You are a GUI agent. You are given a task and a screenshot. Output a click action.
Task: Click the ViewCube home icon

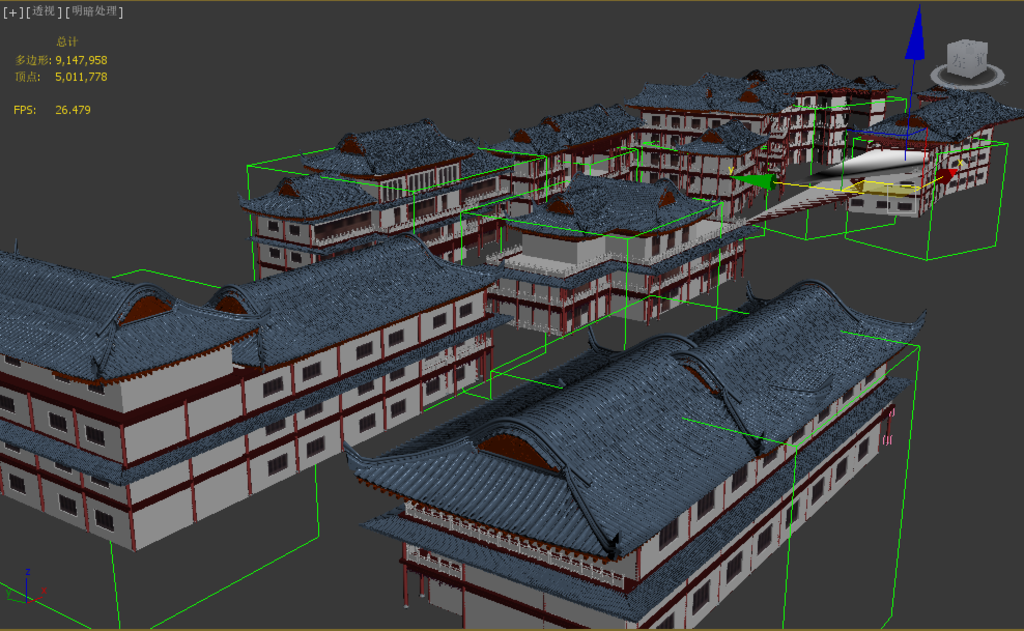tap(935, 35)
